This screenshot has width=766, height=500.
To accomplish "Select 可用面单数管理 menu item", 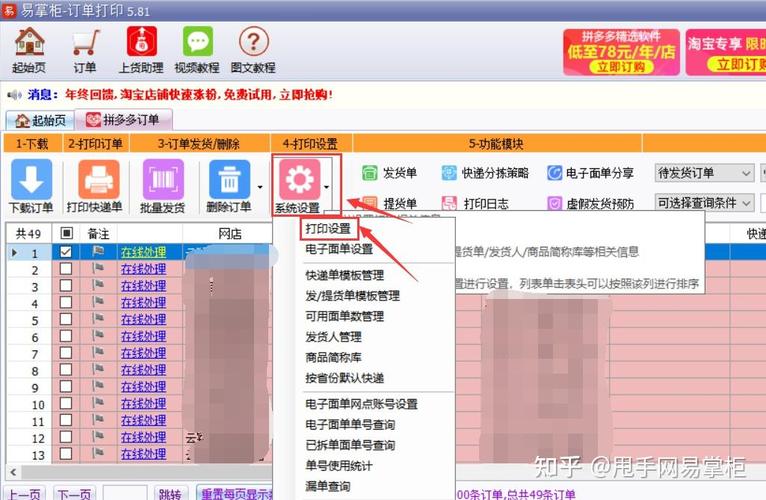I will [345, 316].
